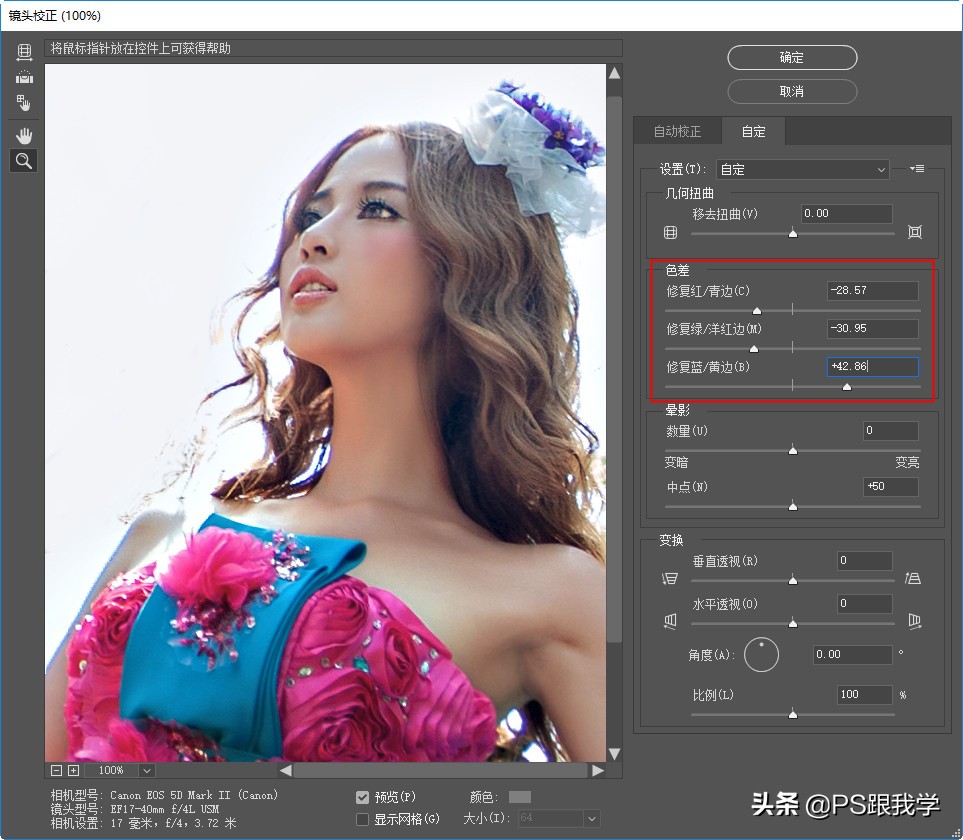963x840 pixels.
Task: Click the 角度 value field
Action: pos(852,655)
